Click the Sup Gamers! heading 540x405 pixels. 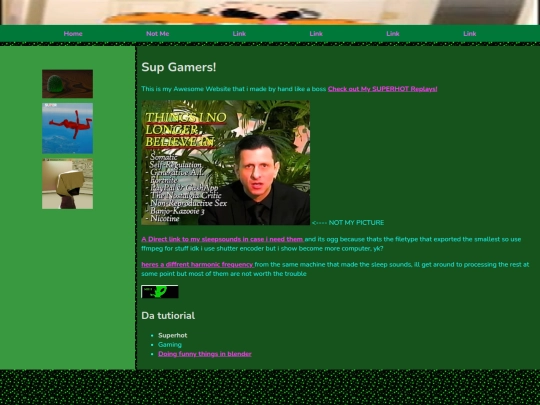pyautogui.click(x=179, y=67)
